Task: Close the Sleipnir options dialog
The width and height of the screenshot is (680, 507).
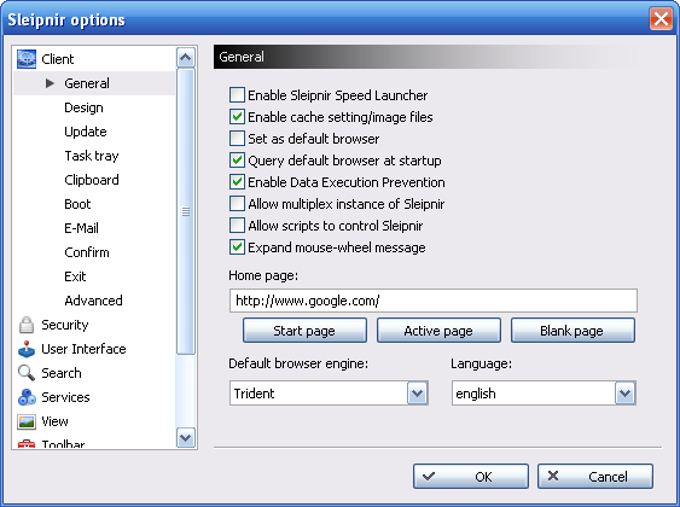Action: click(x=661, y=19)
